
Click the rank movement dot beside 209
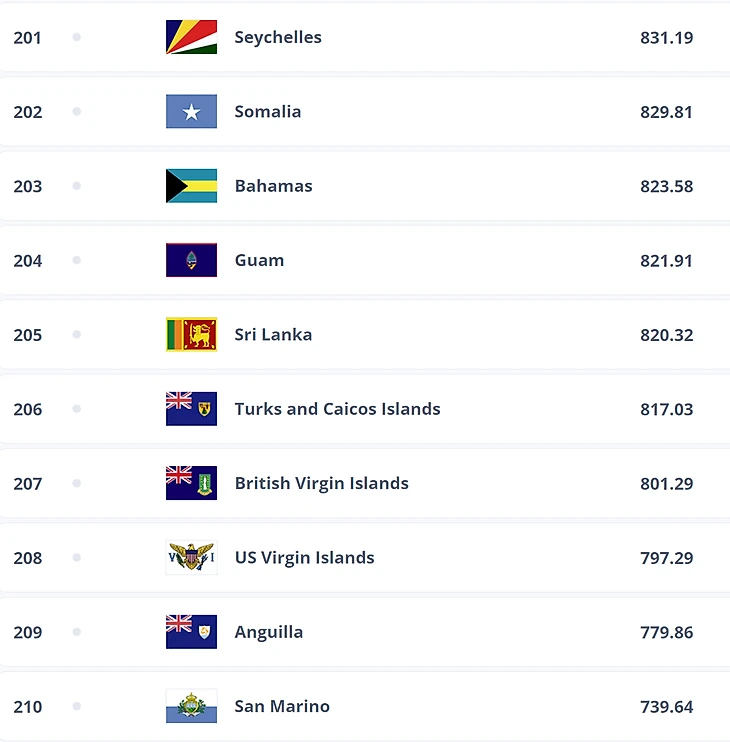tap(77, 632)
